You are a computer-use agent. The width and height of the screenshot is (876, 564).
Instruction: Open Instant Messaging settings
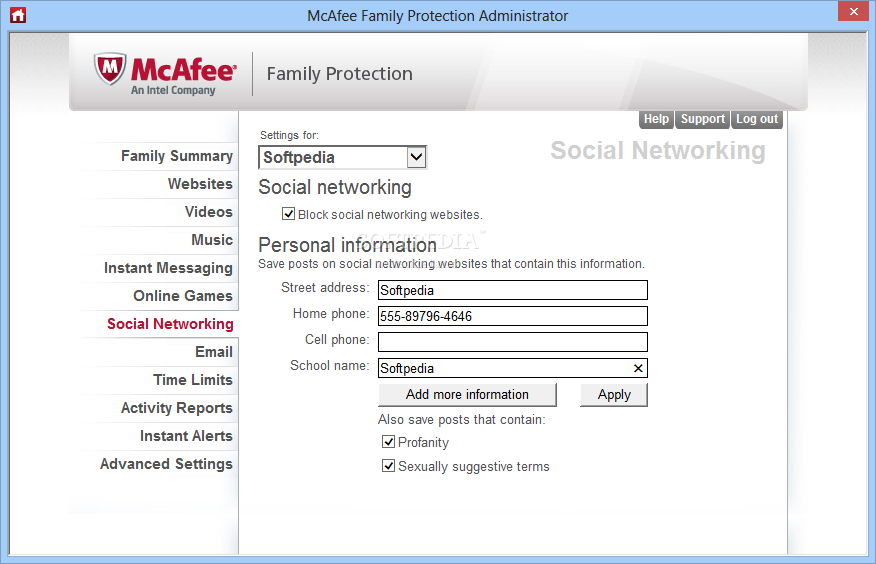tap(168, 268)
